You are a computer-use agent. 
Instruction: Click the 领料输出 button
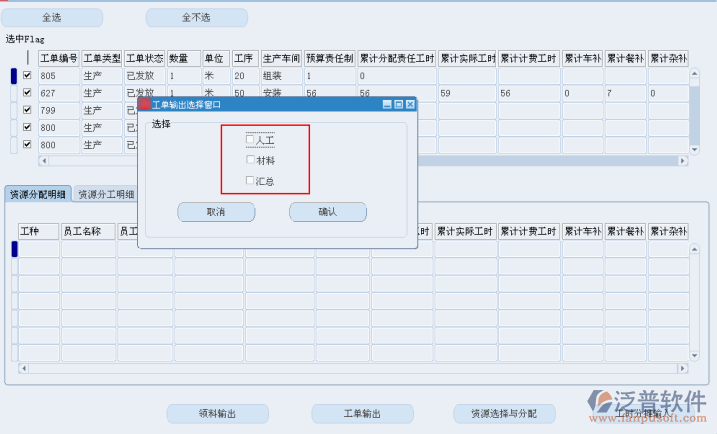[217, 413]
